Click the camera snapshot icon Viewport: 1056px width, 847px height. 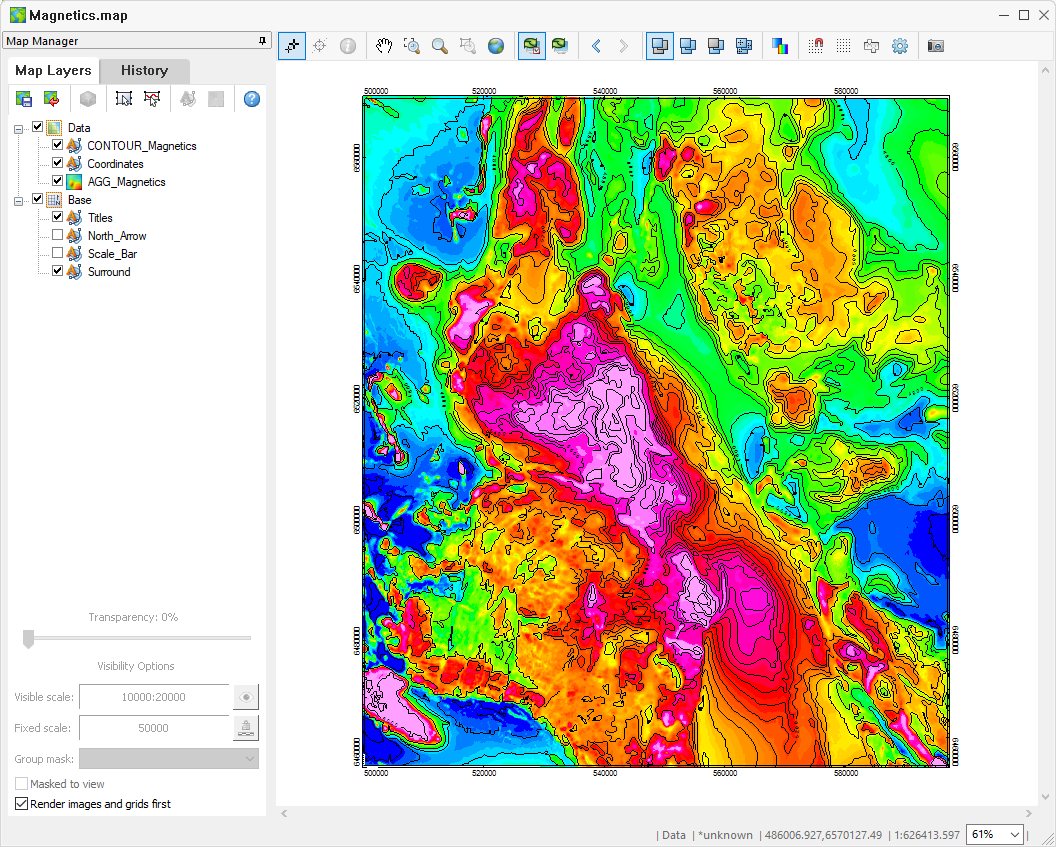coord(935,46)
